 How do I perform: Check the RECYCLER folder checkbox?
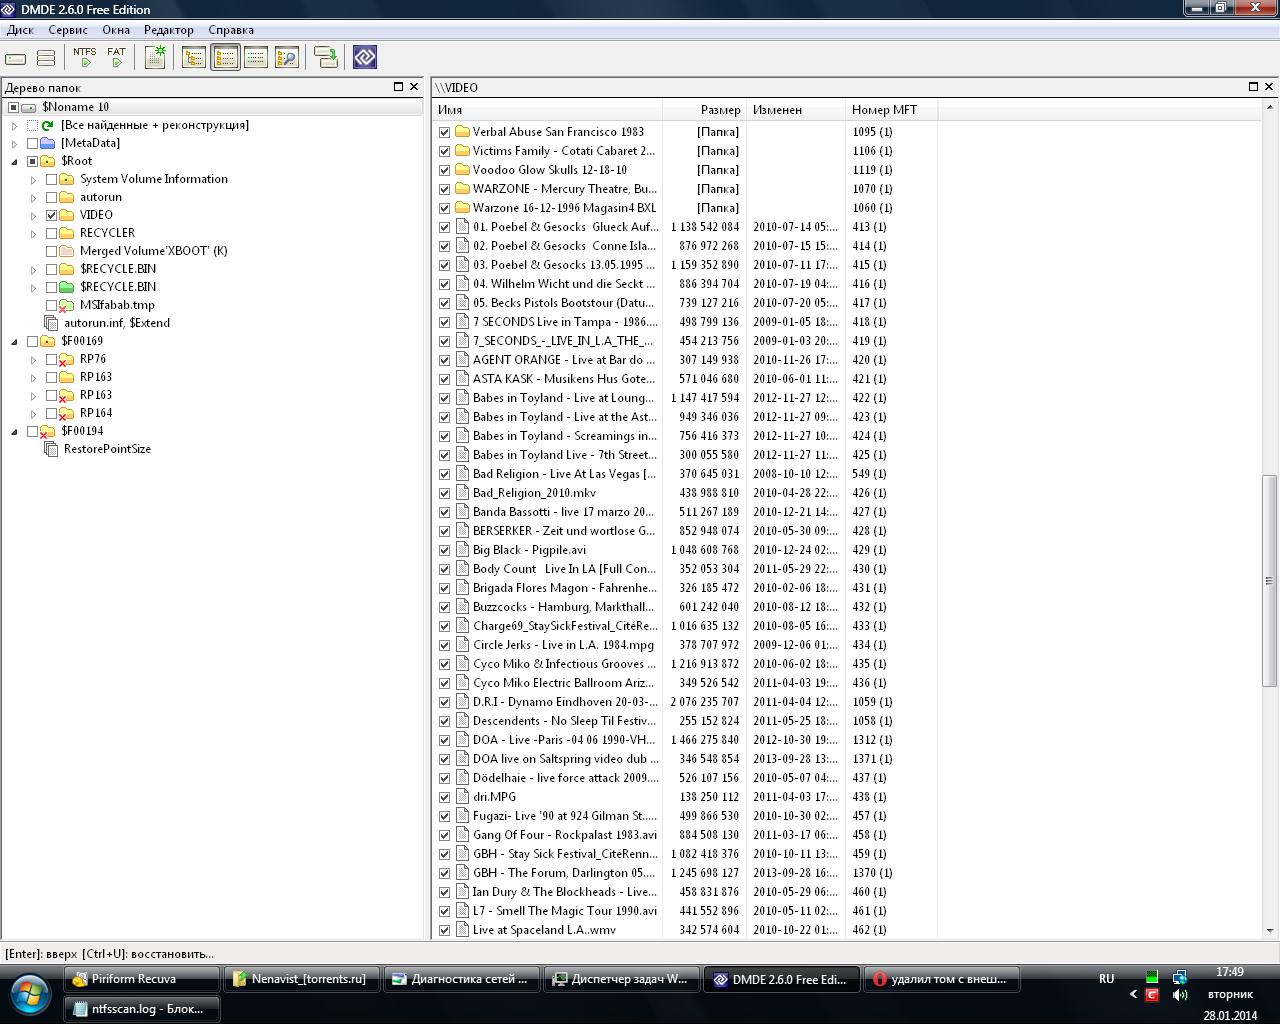(52, 233)
